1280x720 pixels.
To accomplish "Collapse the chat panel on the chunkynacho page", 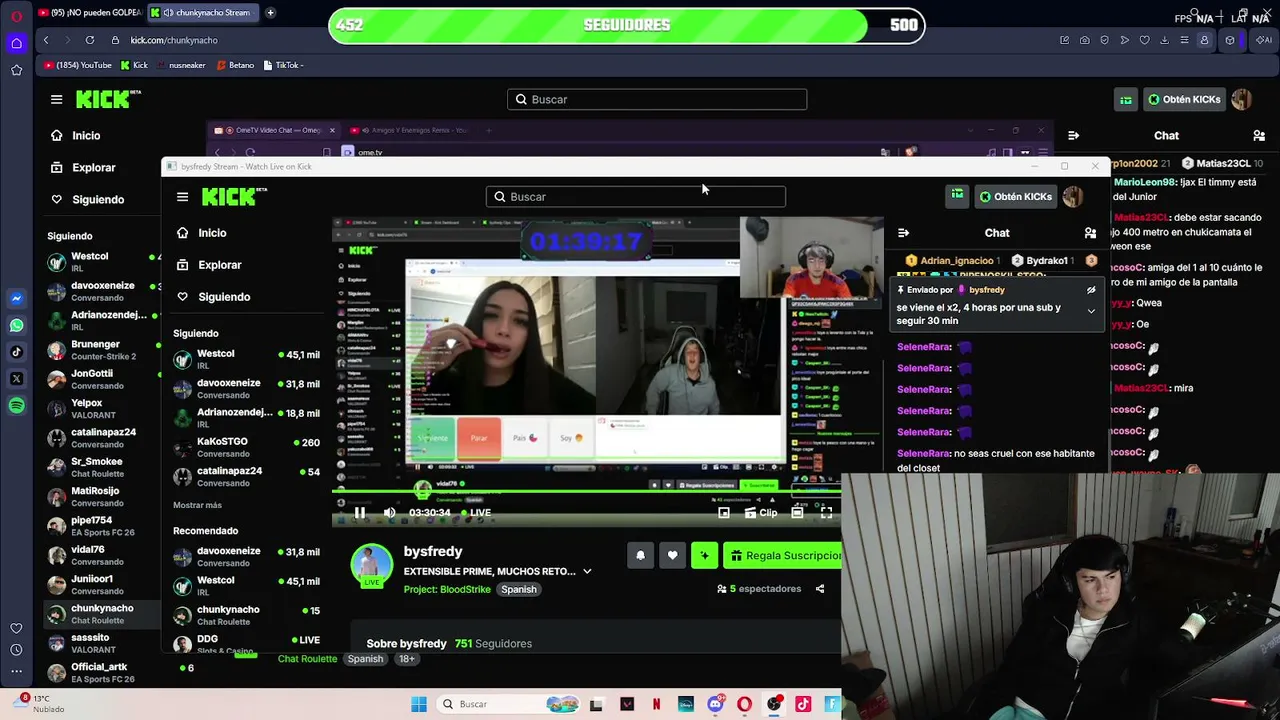I will pos(1073,135).
